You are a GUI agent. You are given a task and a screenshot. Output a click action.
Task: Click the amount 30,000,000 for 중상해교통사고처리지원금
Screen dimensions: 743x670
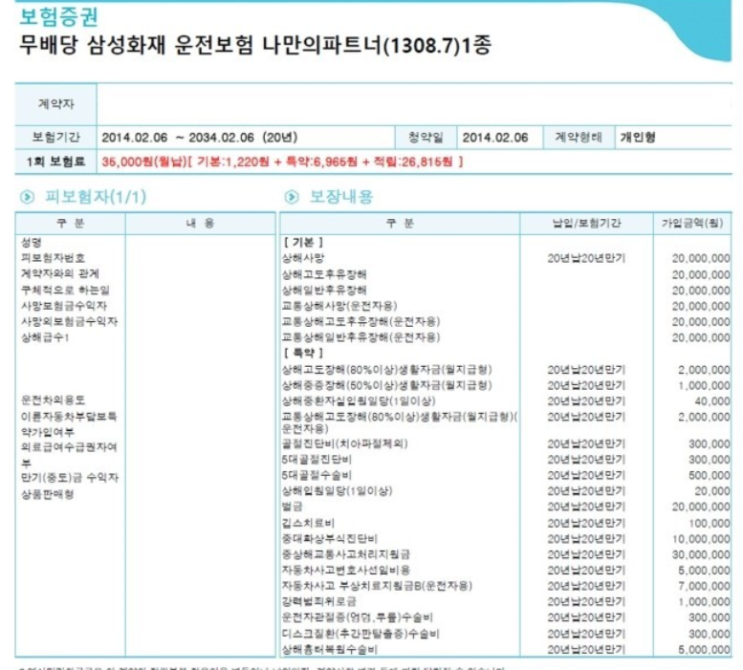click(701, 554)
